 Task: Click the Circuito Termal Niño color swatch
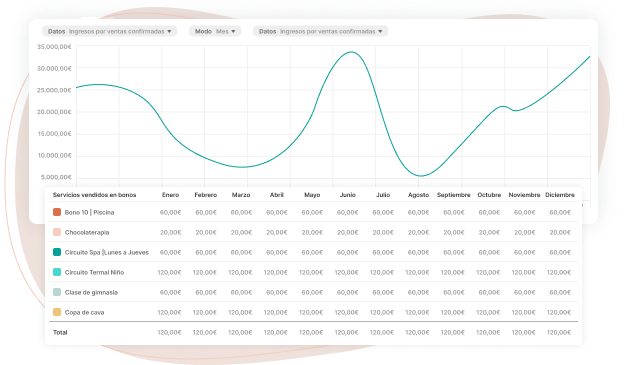[57, 272]
